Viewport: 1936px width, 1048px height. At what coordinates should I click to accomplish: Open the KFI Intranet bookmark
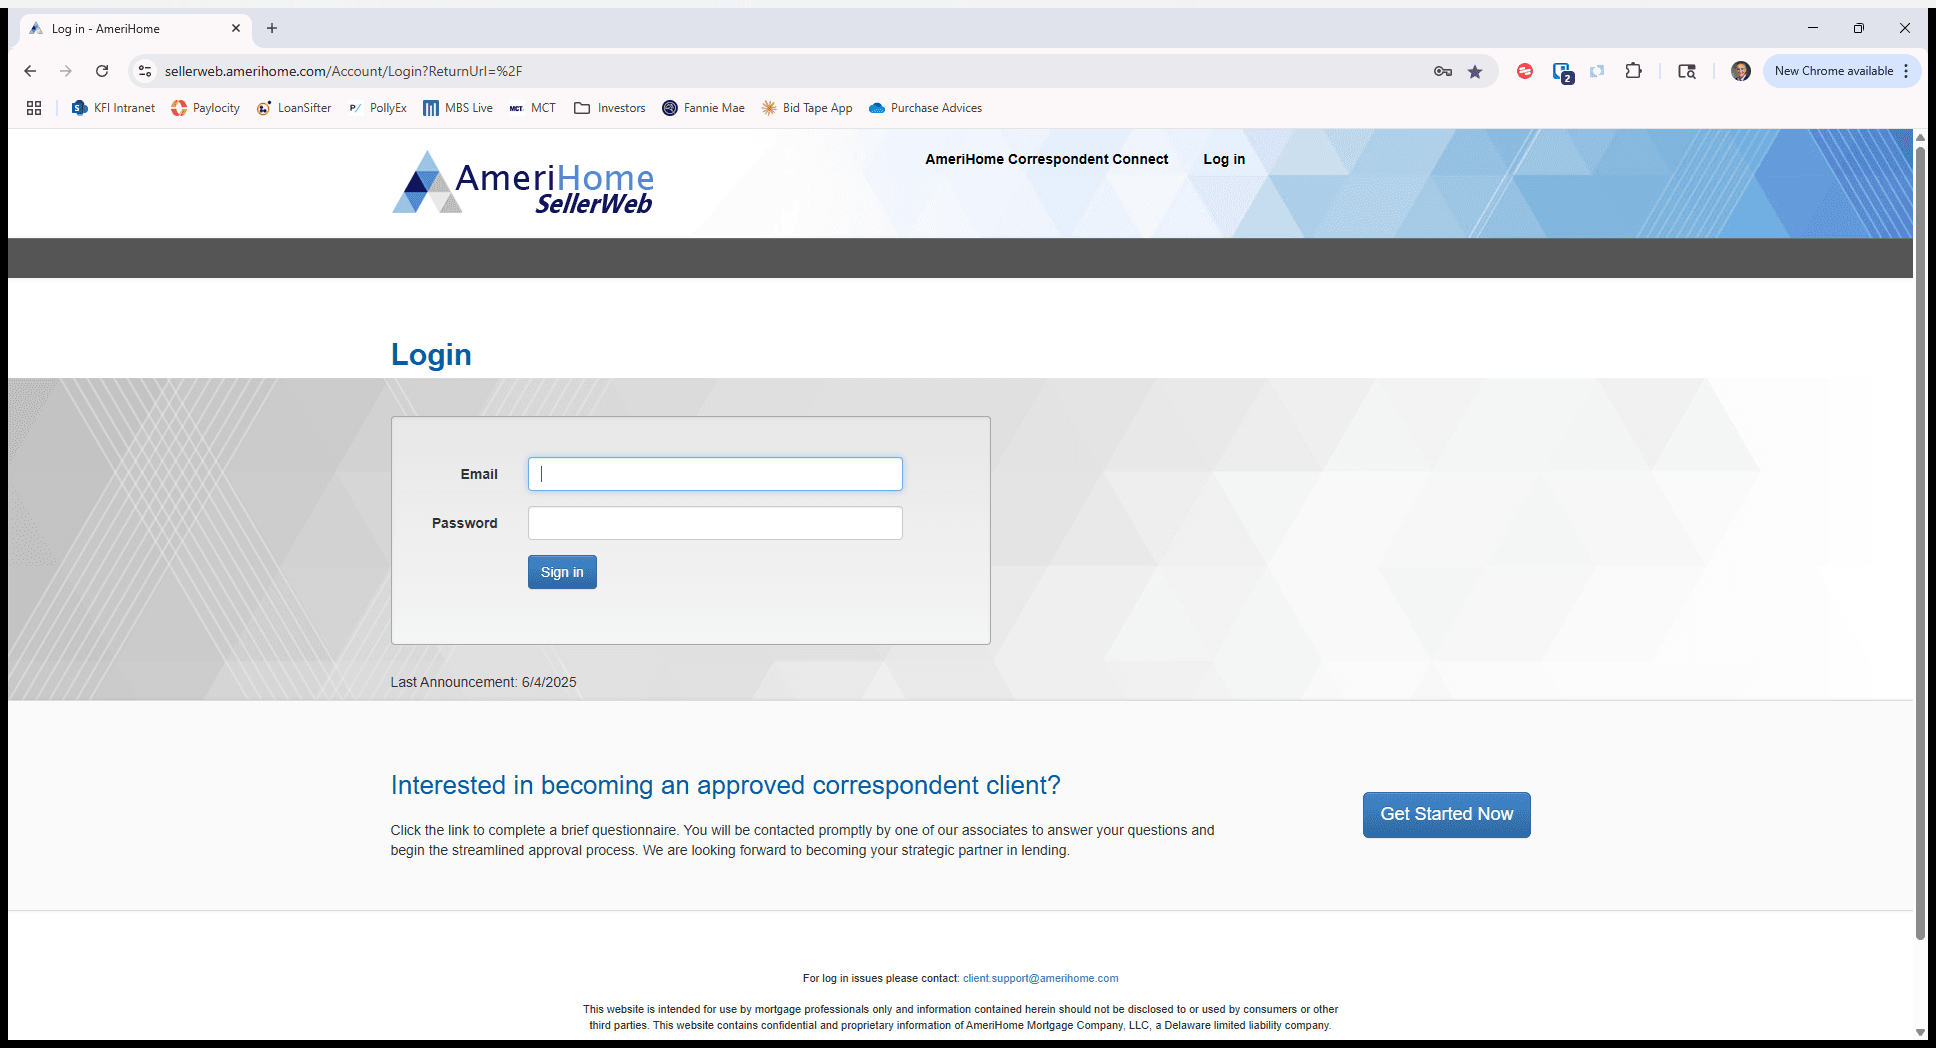114,108
